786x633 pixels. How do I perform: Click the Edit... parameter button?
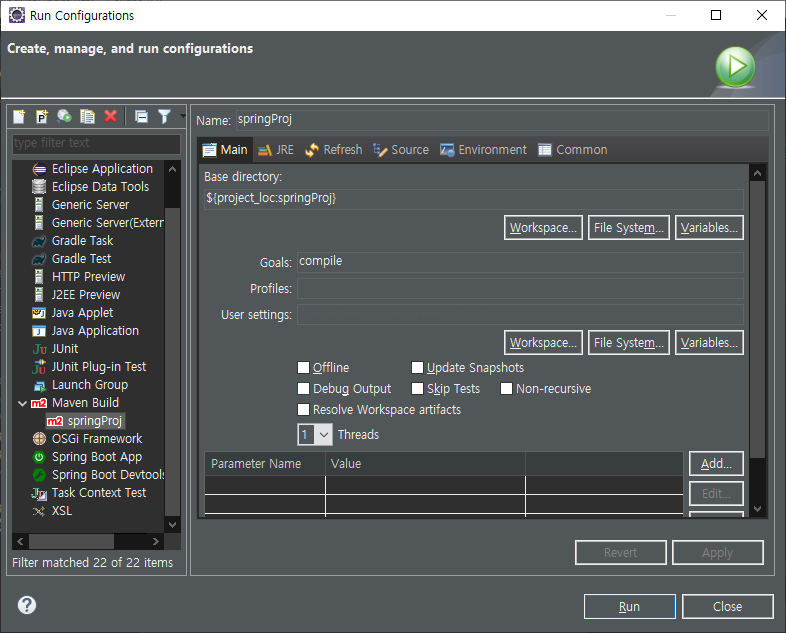(716, 494)
